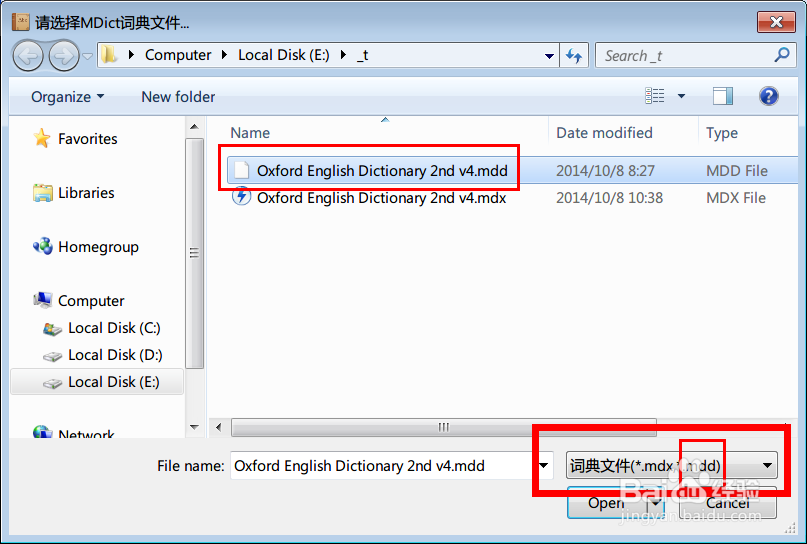Close the MDict file selection dialog

coord(776,22)
